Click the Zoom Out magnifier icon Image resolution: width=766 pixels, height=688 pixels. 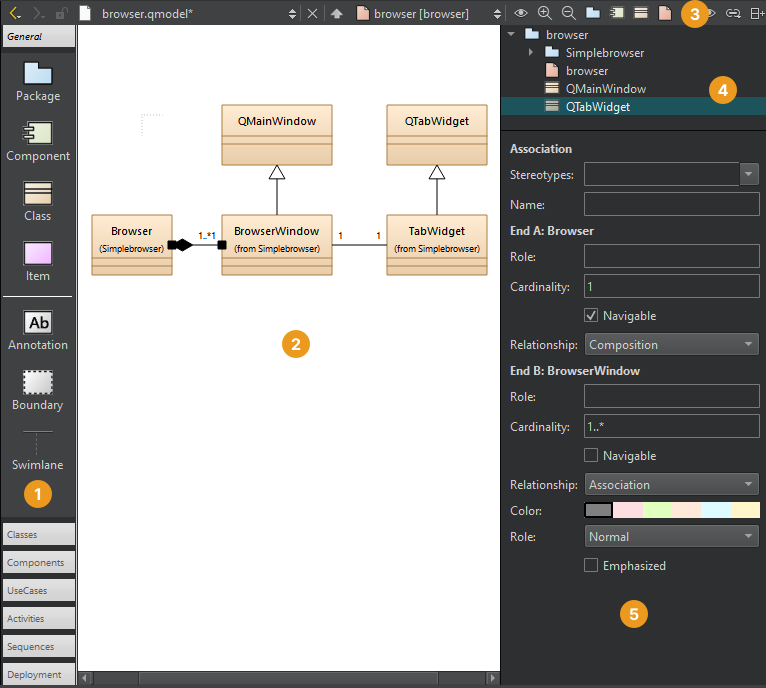click(568, 13)
